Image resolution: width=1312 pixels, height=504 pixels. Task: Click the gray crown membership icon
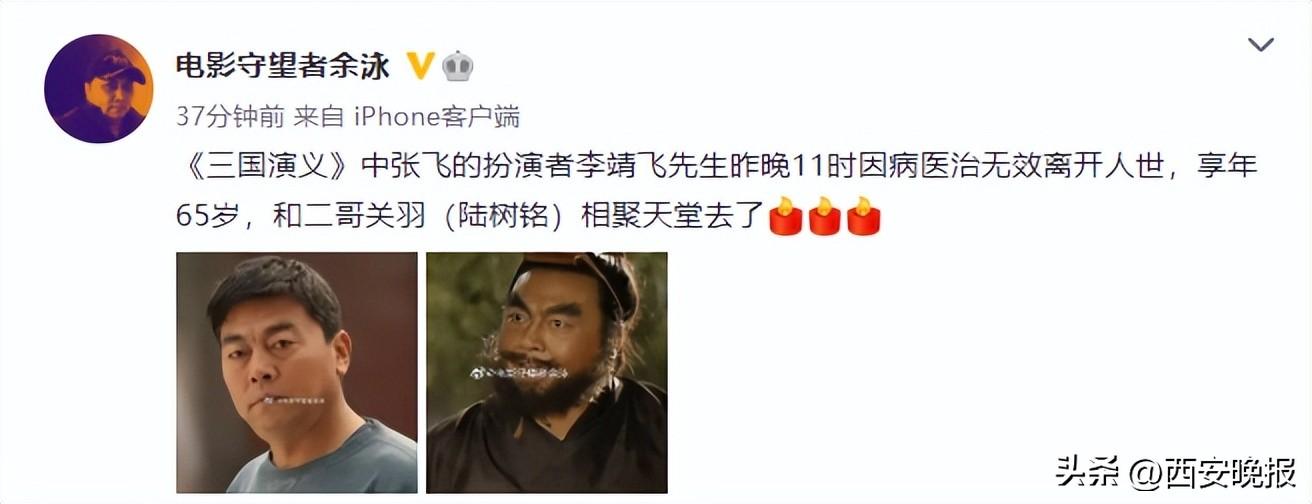coord(457,66)
